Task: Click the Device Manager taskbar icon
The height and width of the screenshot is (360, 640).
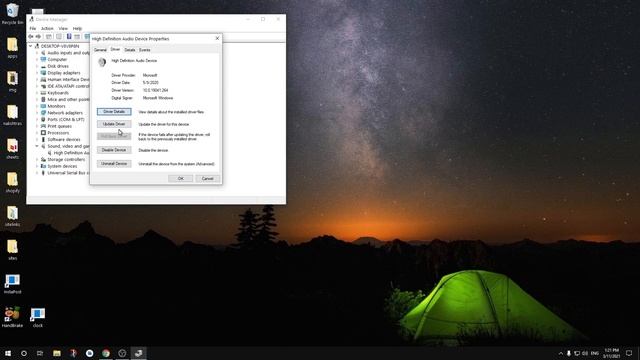Action: click(x=138, y=353)
